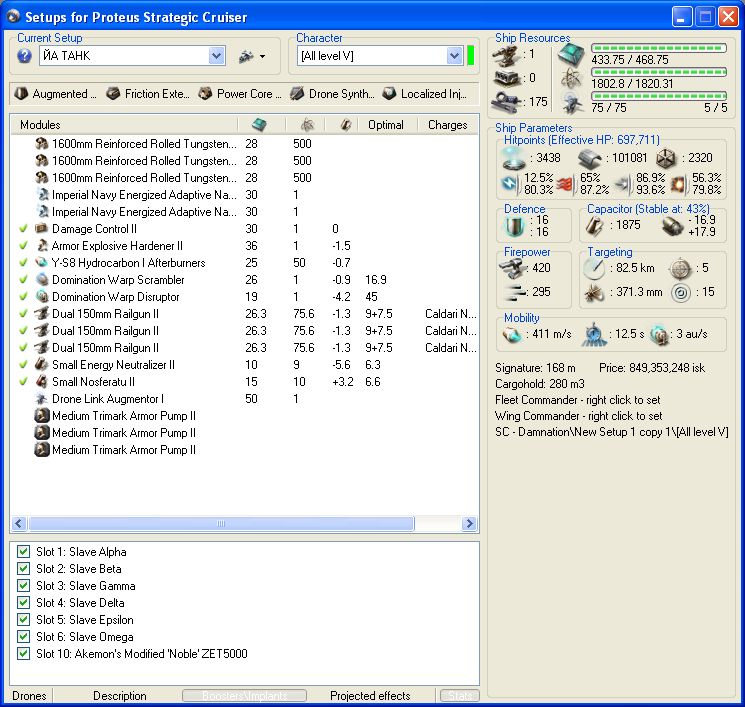Toggle Small Nosferatu II active checkmark
Viewport: 745px width, 707px height.
click(x=23, y=382)
